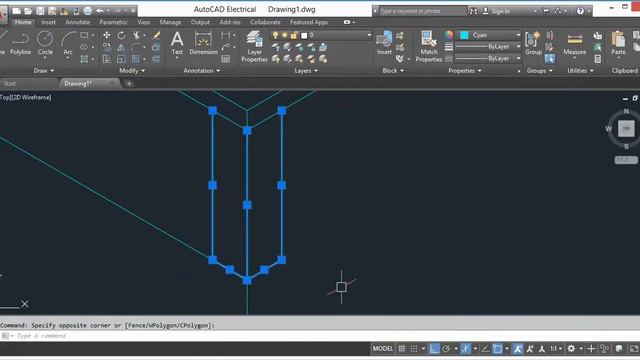Toggle annotation visibility in status bar
Viewport: 640px width, 360px height.
[x=518, y=349]
